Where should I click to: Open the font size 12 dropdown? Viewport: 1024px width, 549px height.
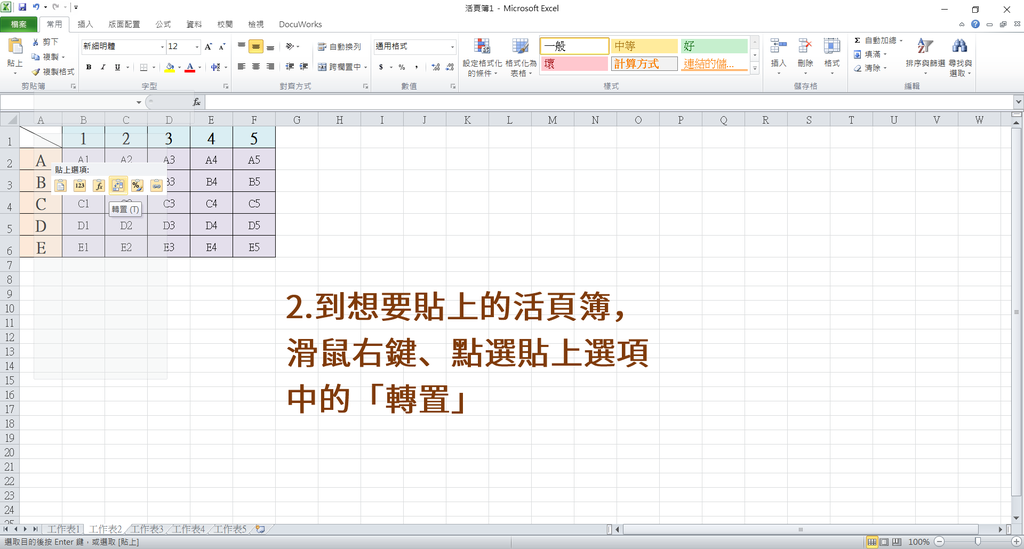pos(197,47)
